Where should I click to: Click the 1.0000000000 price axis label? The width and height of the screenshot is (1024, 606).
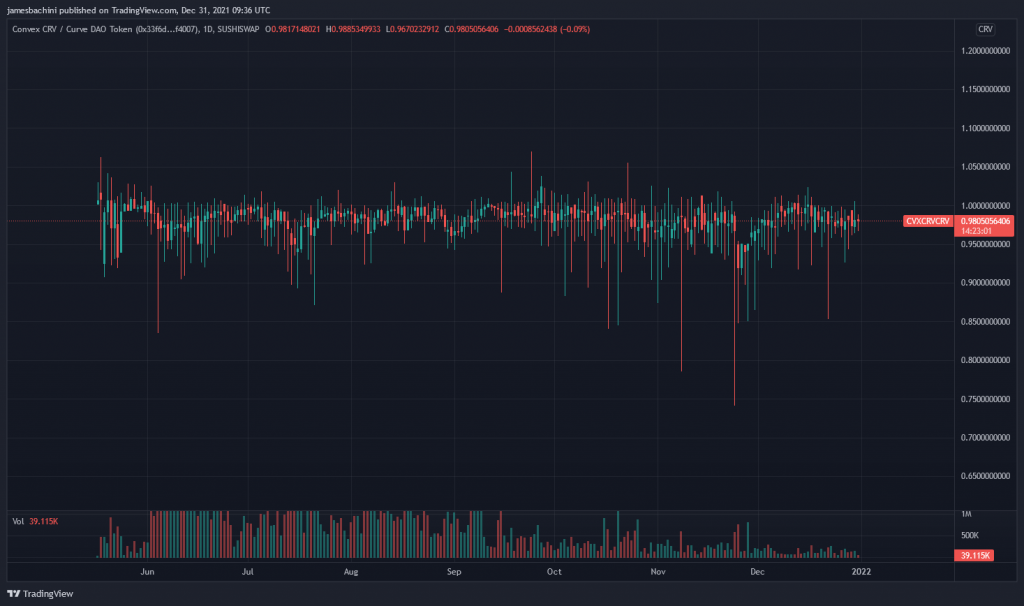pyautogui.click(x=985, y=206)
